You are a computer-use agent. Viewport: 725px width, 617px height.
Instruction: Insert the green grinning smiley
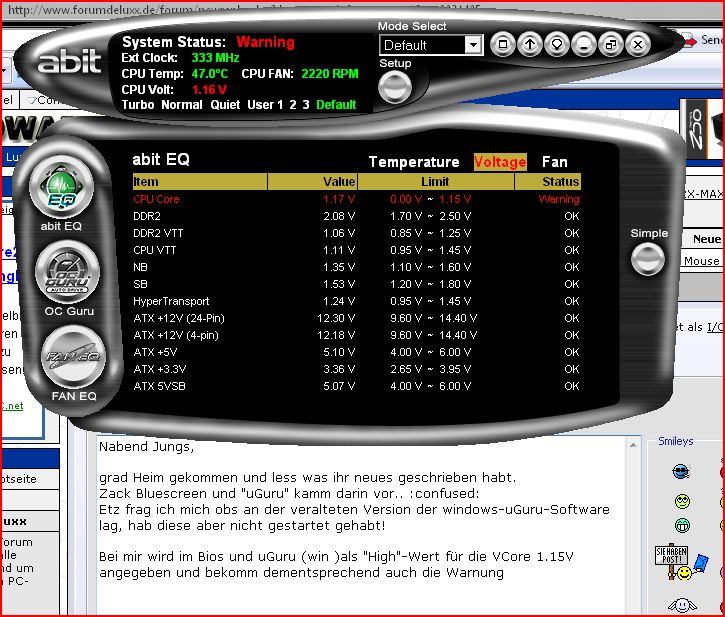[x=682, y=525]
